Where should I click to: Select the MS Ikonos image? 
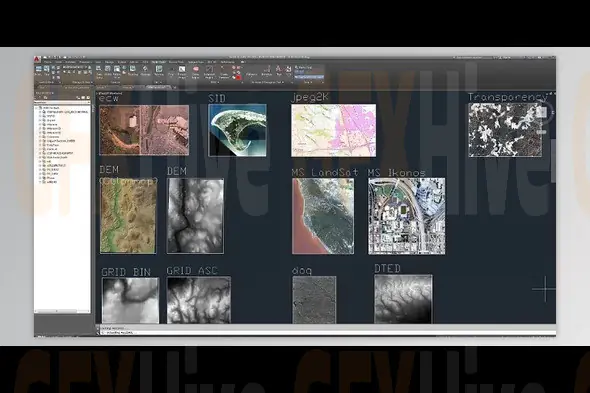point(407,216)
